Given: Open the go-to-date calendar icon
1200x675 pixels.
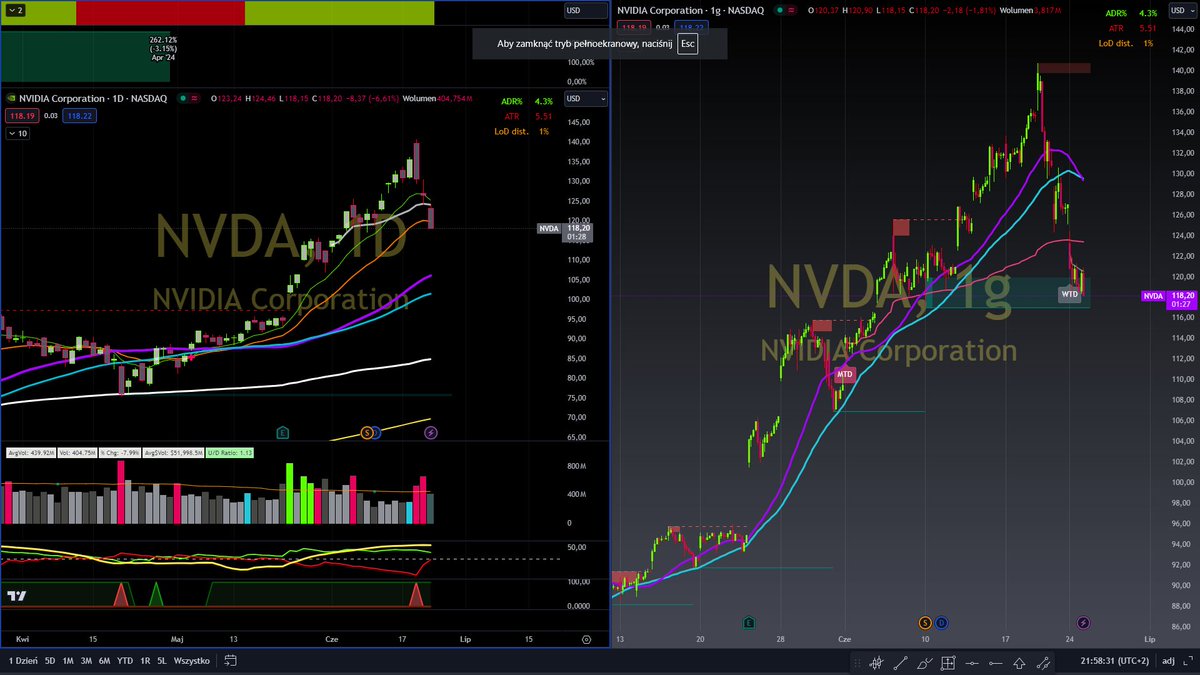Looking at the screenshot, I should [230, 660].
